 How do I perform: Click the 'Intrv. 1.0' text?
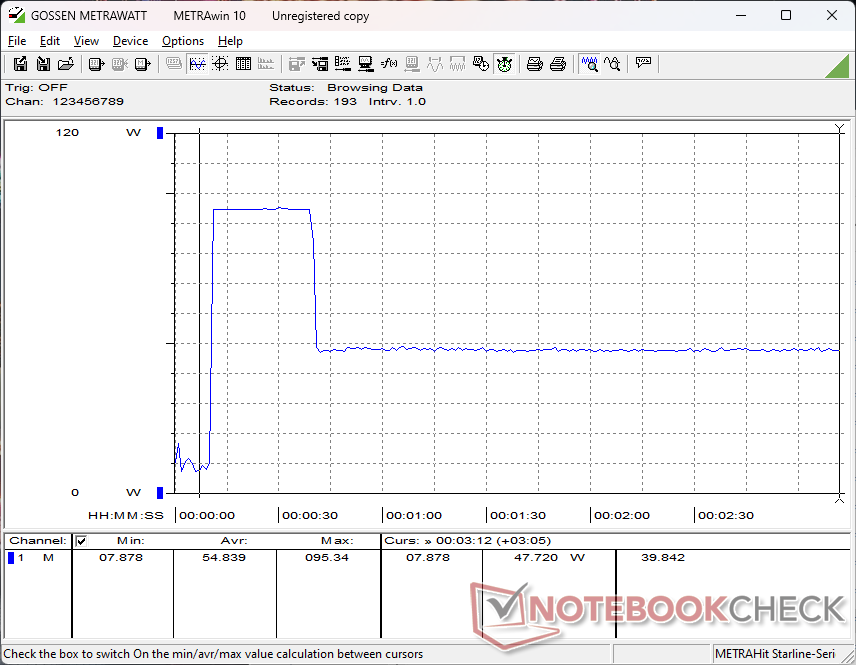tap(397, 102)
